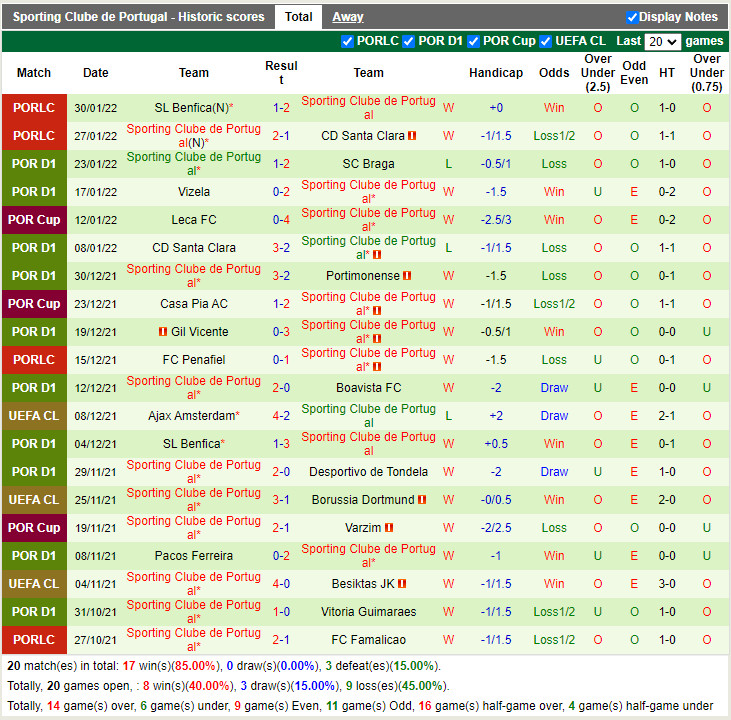Click the L result indicator in the SC Braga row

(448, 164)
